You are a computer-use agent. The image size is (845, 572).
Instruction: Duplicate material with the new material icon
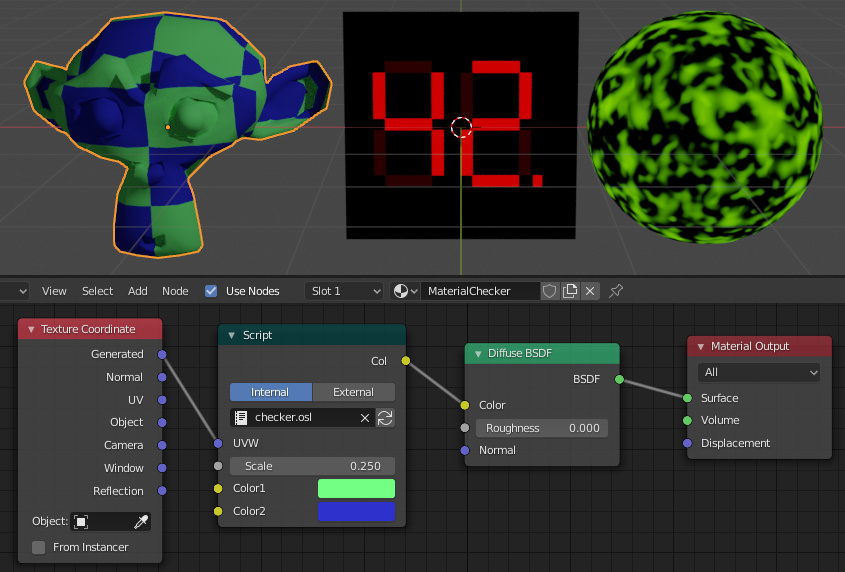click(570, 291)
